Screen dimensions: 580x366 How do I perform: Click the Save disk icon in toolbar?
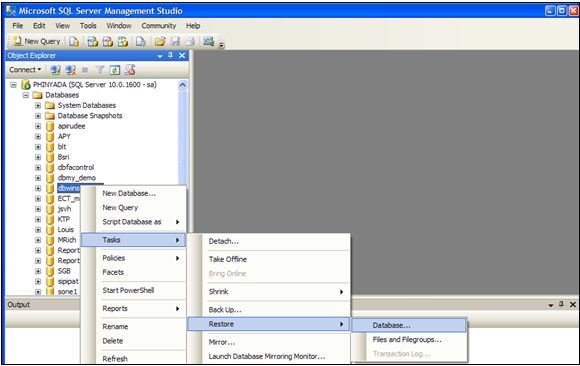click(x=175, y=41)
